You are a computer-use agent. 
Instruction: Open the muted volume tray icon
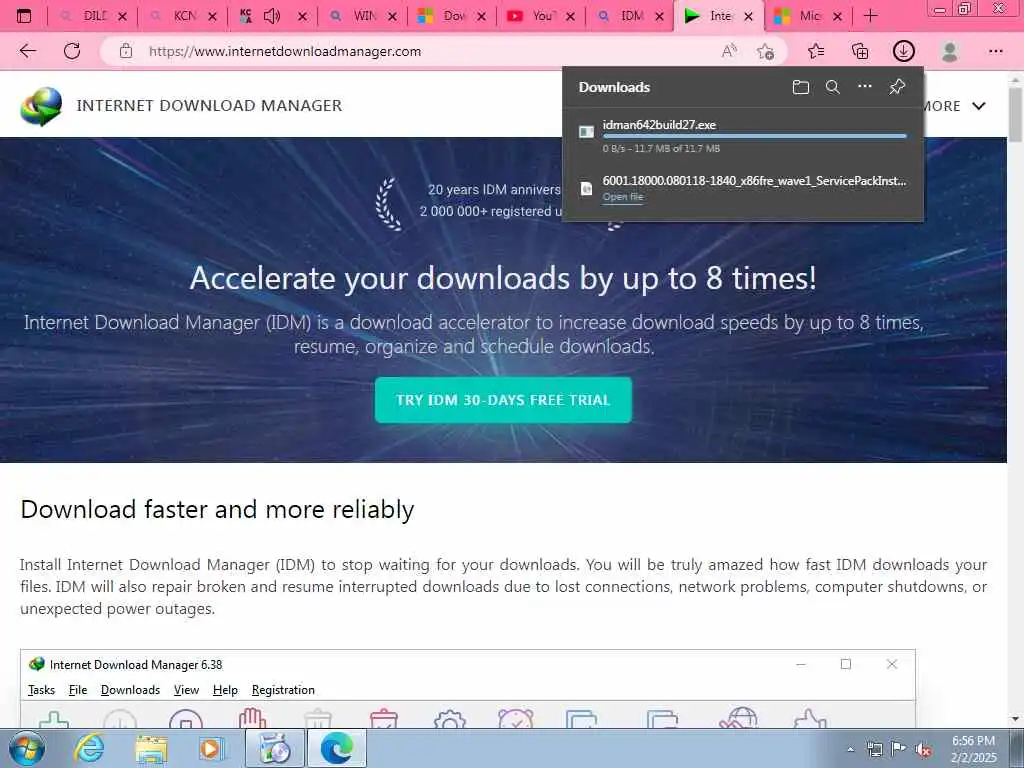pos(923,750)
